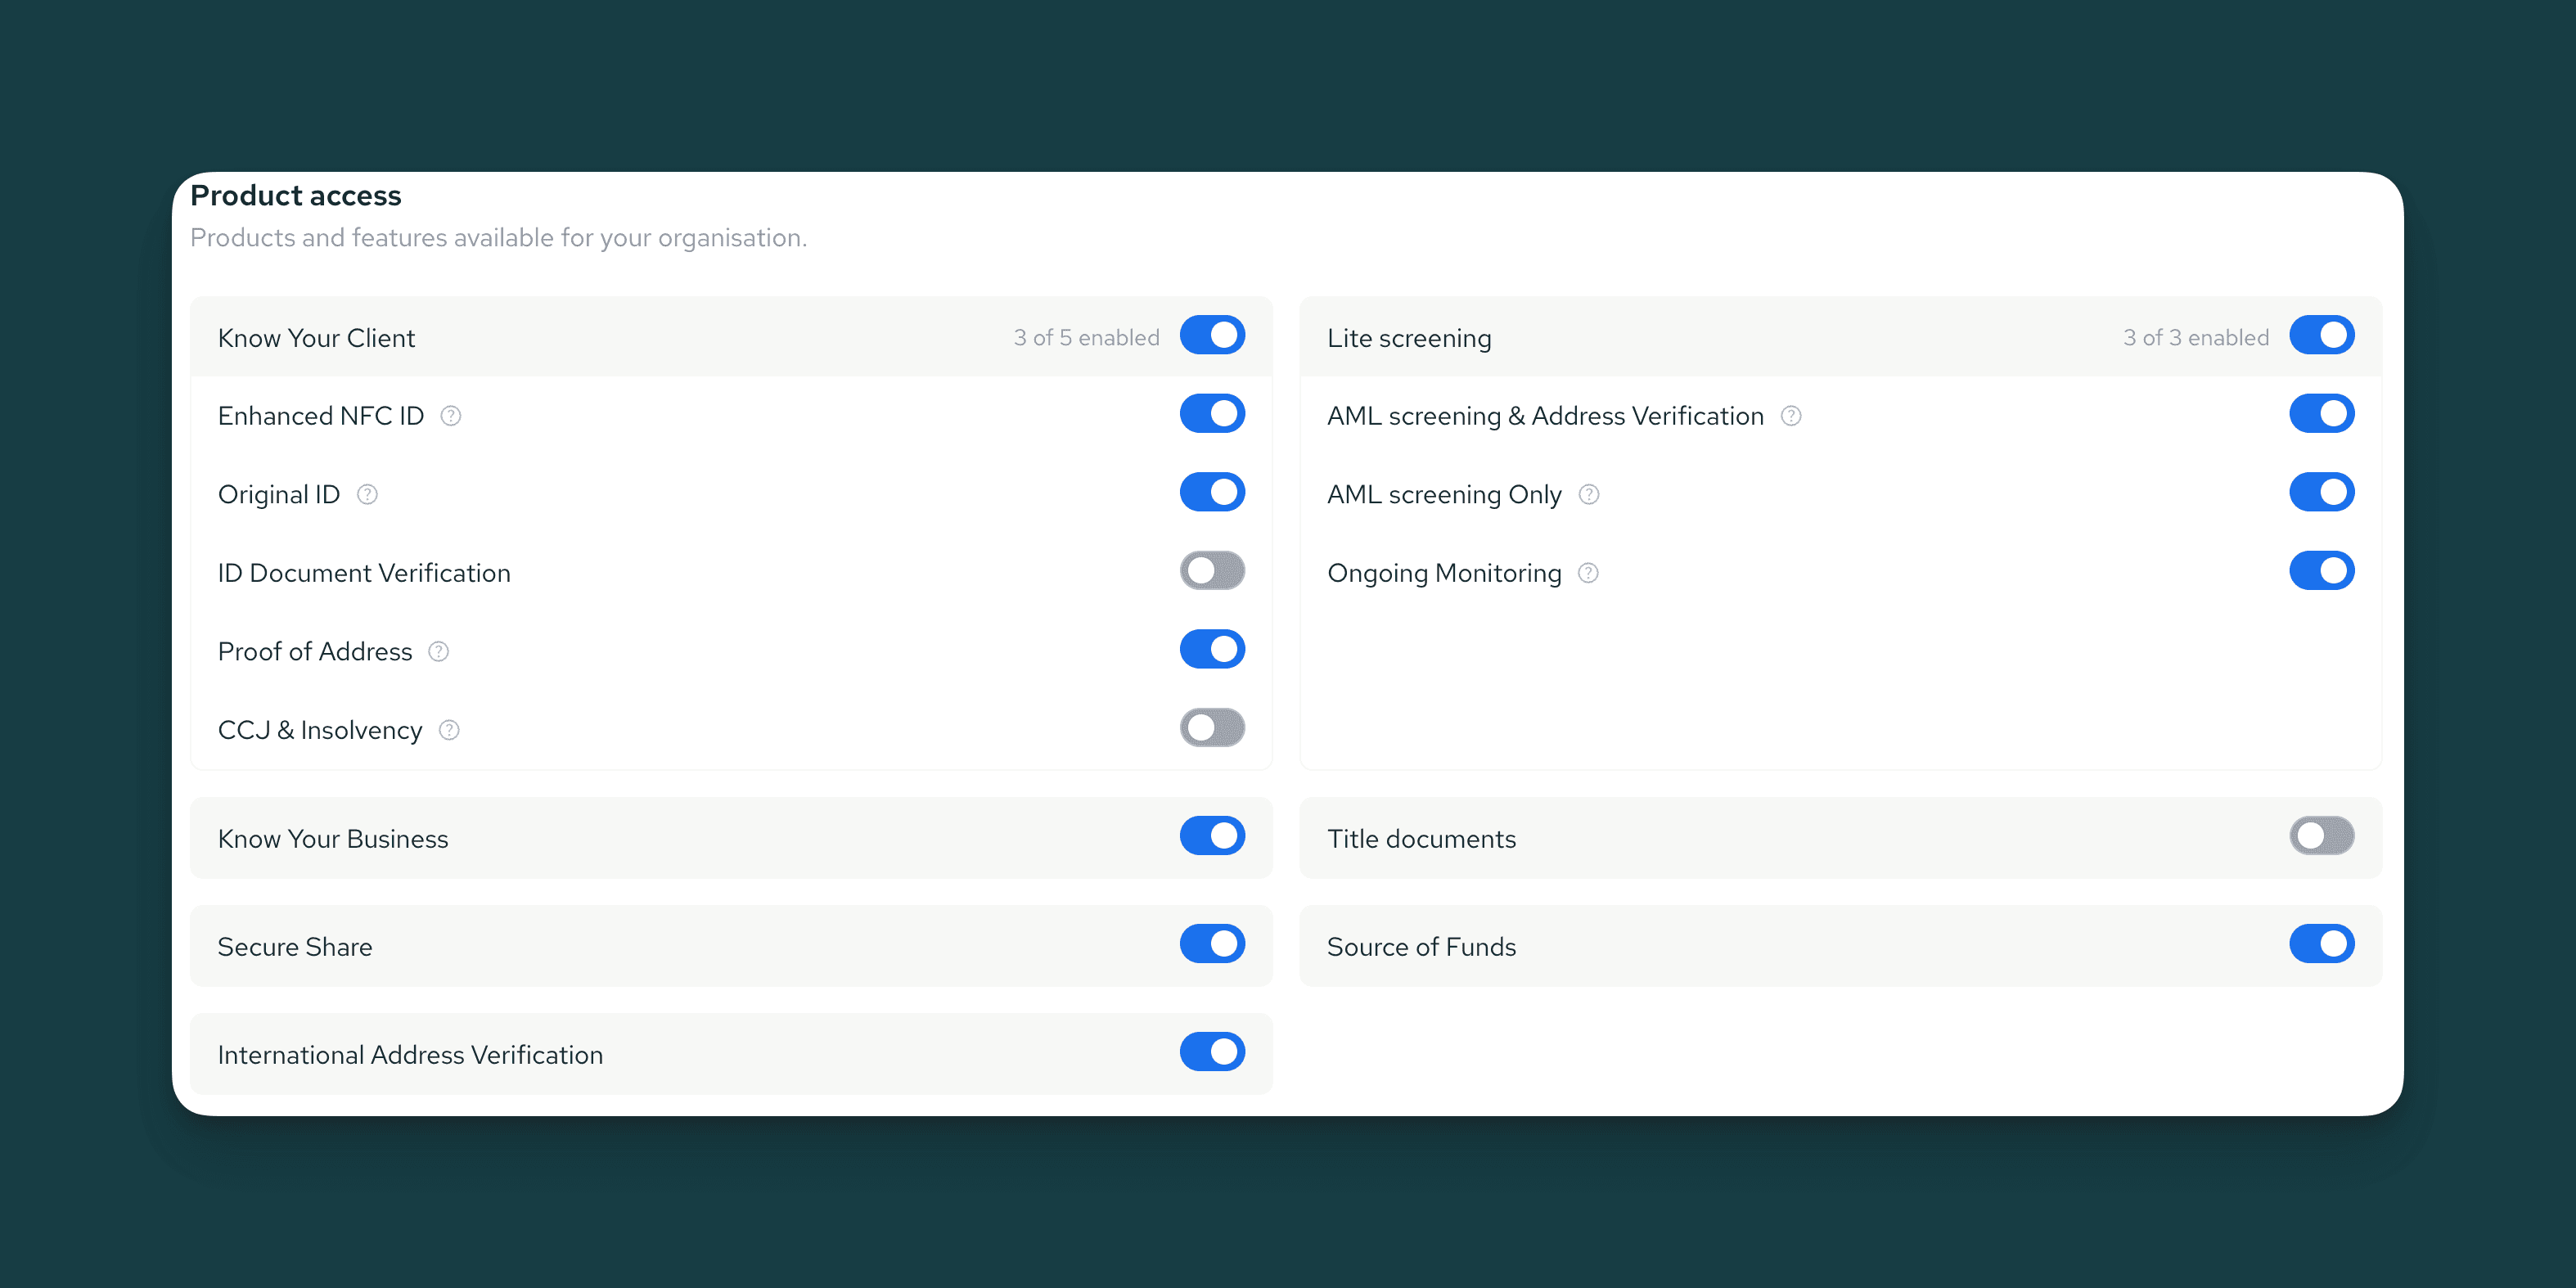
Task: Turn off Source of Funds switch
Action: 2321,944
